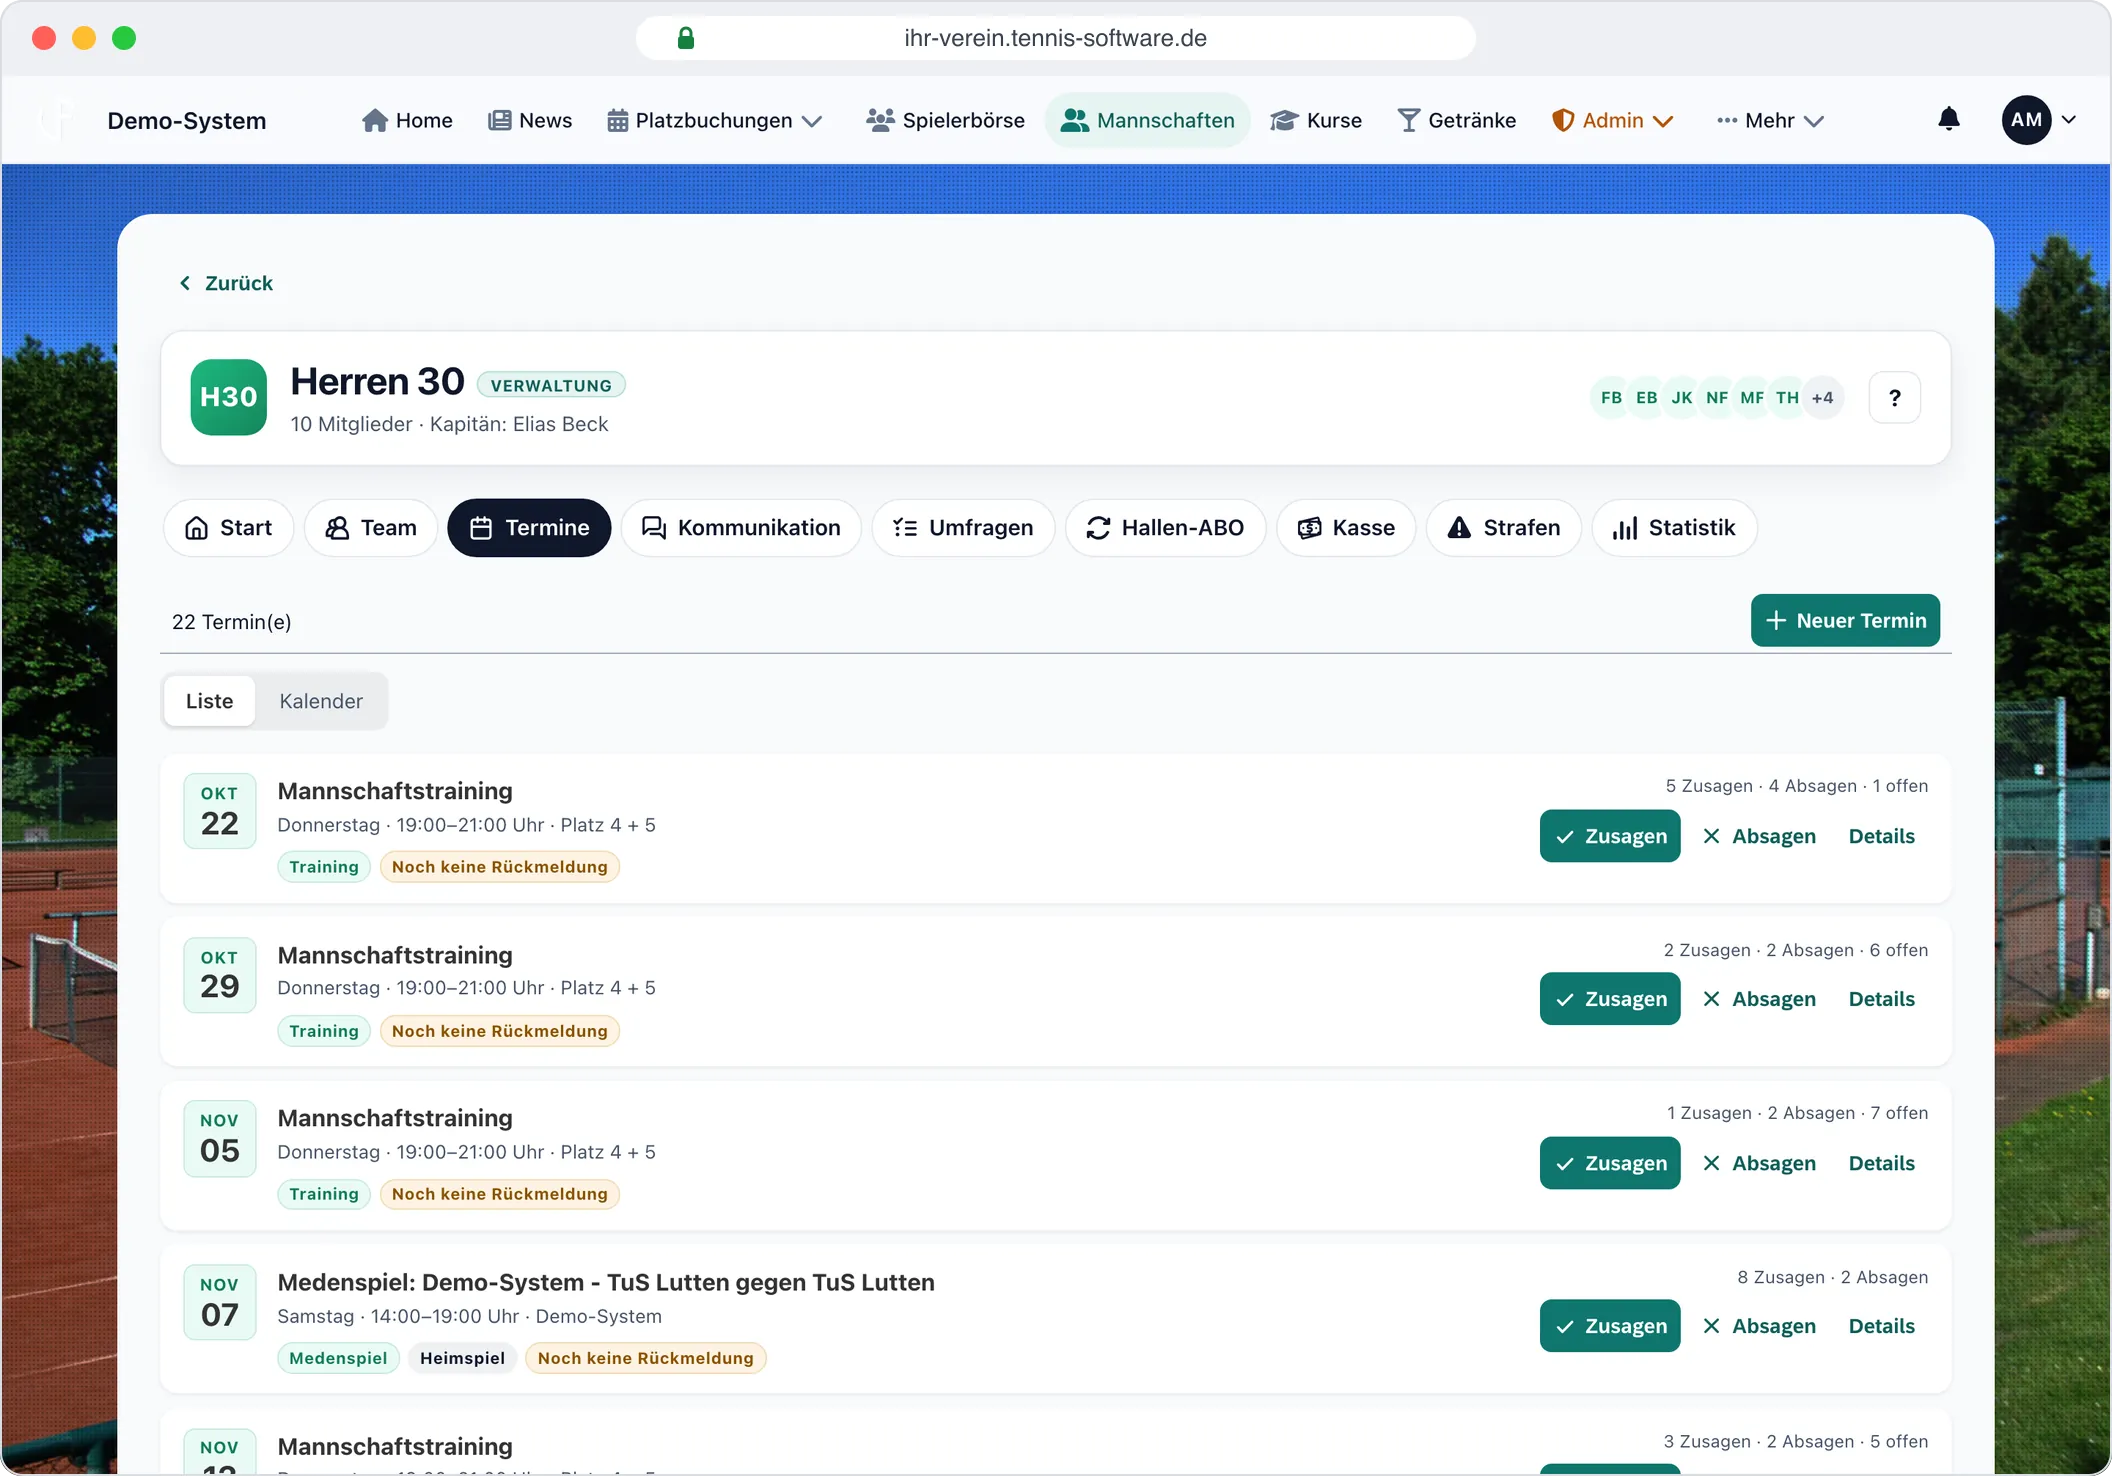Expand the Platzbuchungen dropdown

click(x=715, y=120)
